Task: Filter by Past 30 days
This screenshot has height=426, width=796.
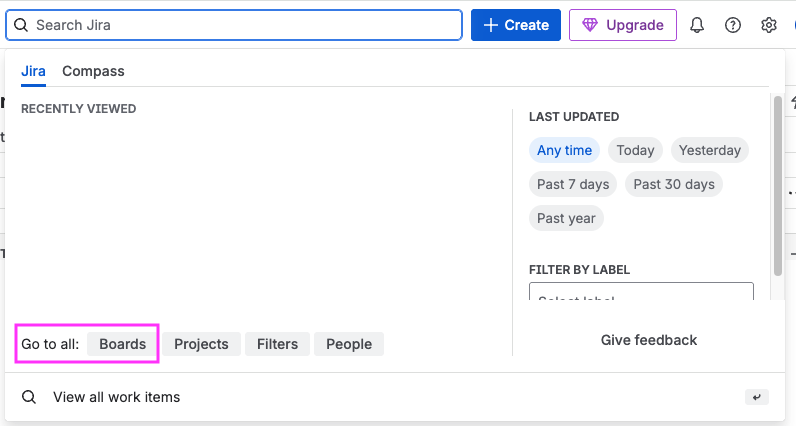Action: pyautogui.click(x=674, y=184)
